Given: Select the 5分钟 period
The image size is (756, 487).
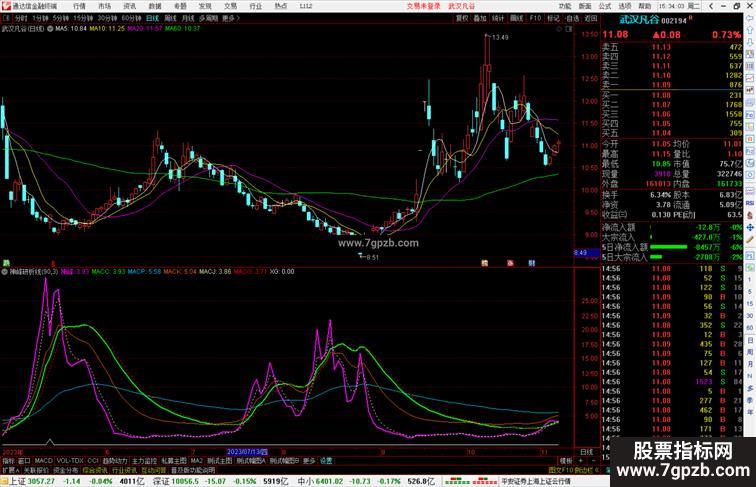Looking at the screenshot, I should click(61, 18).
